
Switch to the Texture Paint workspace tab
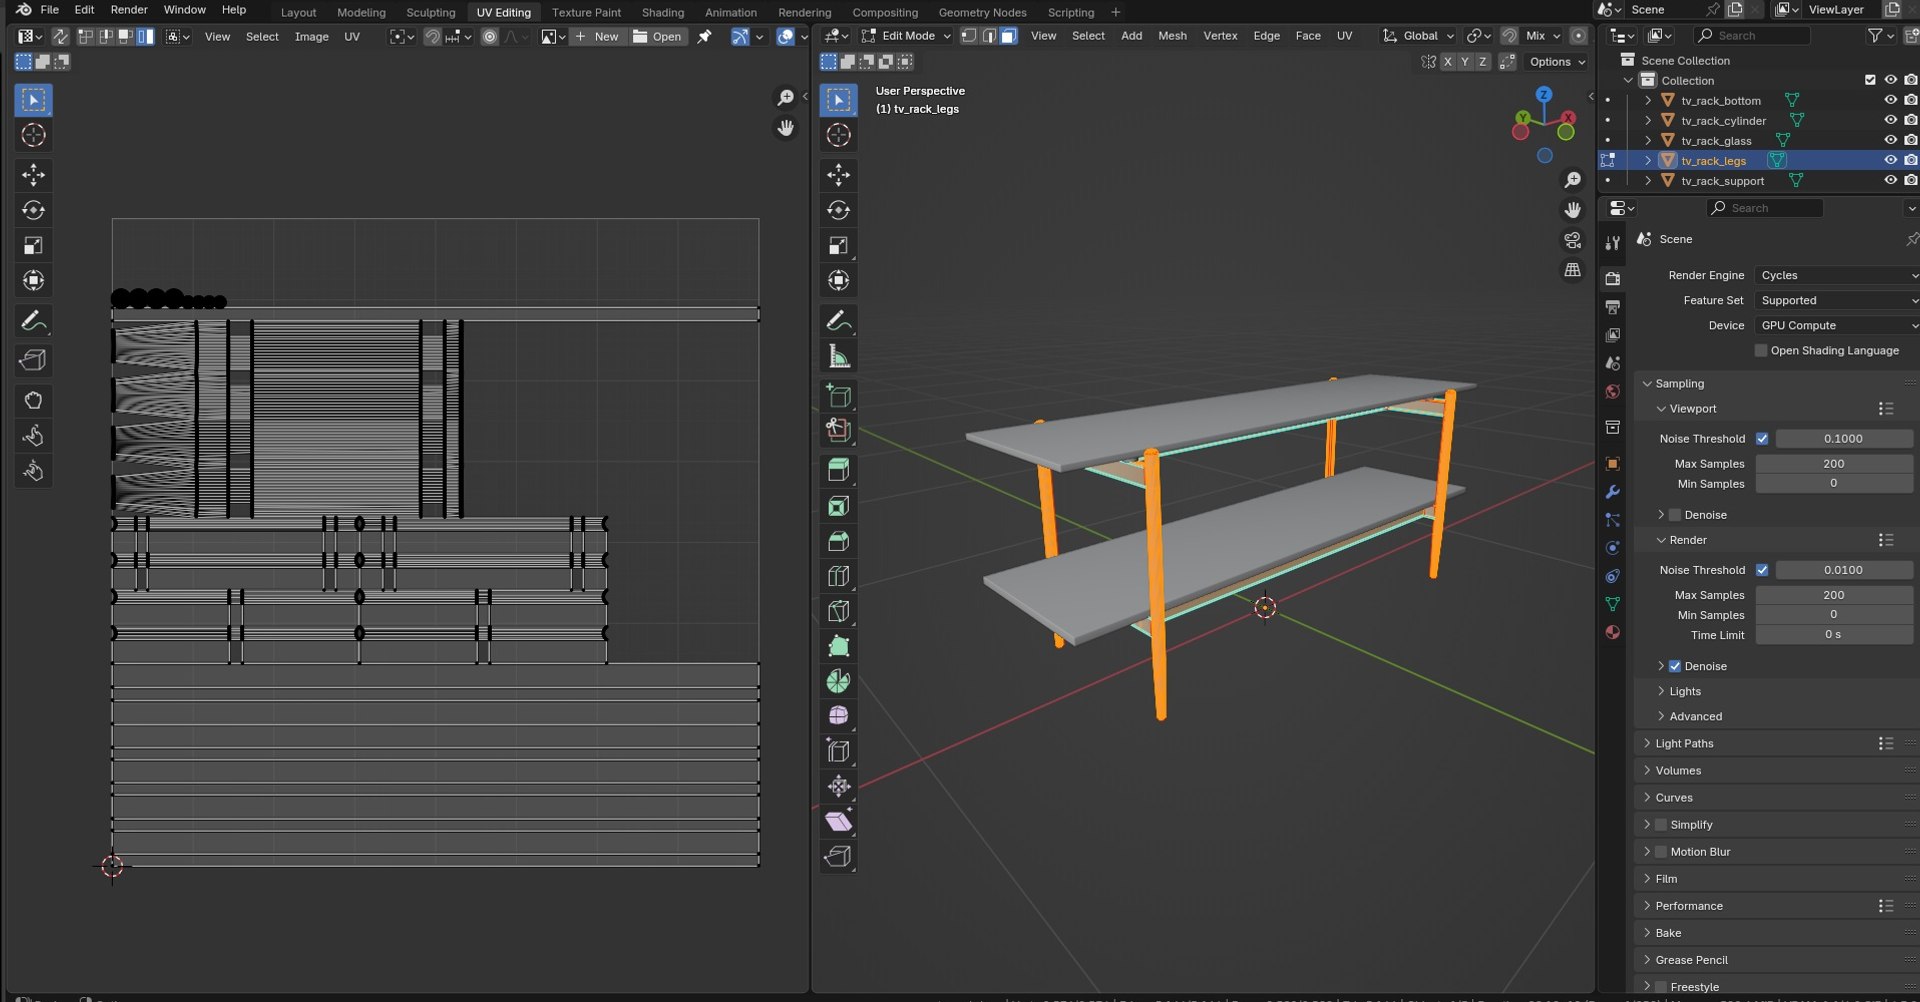point(586,12)
